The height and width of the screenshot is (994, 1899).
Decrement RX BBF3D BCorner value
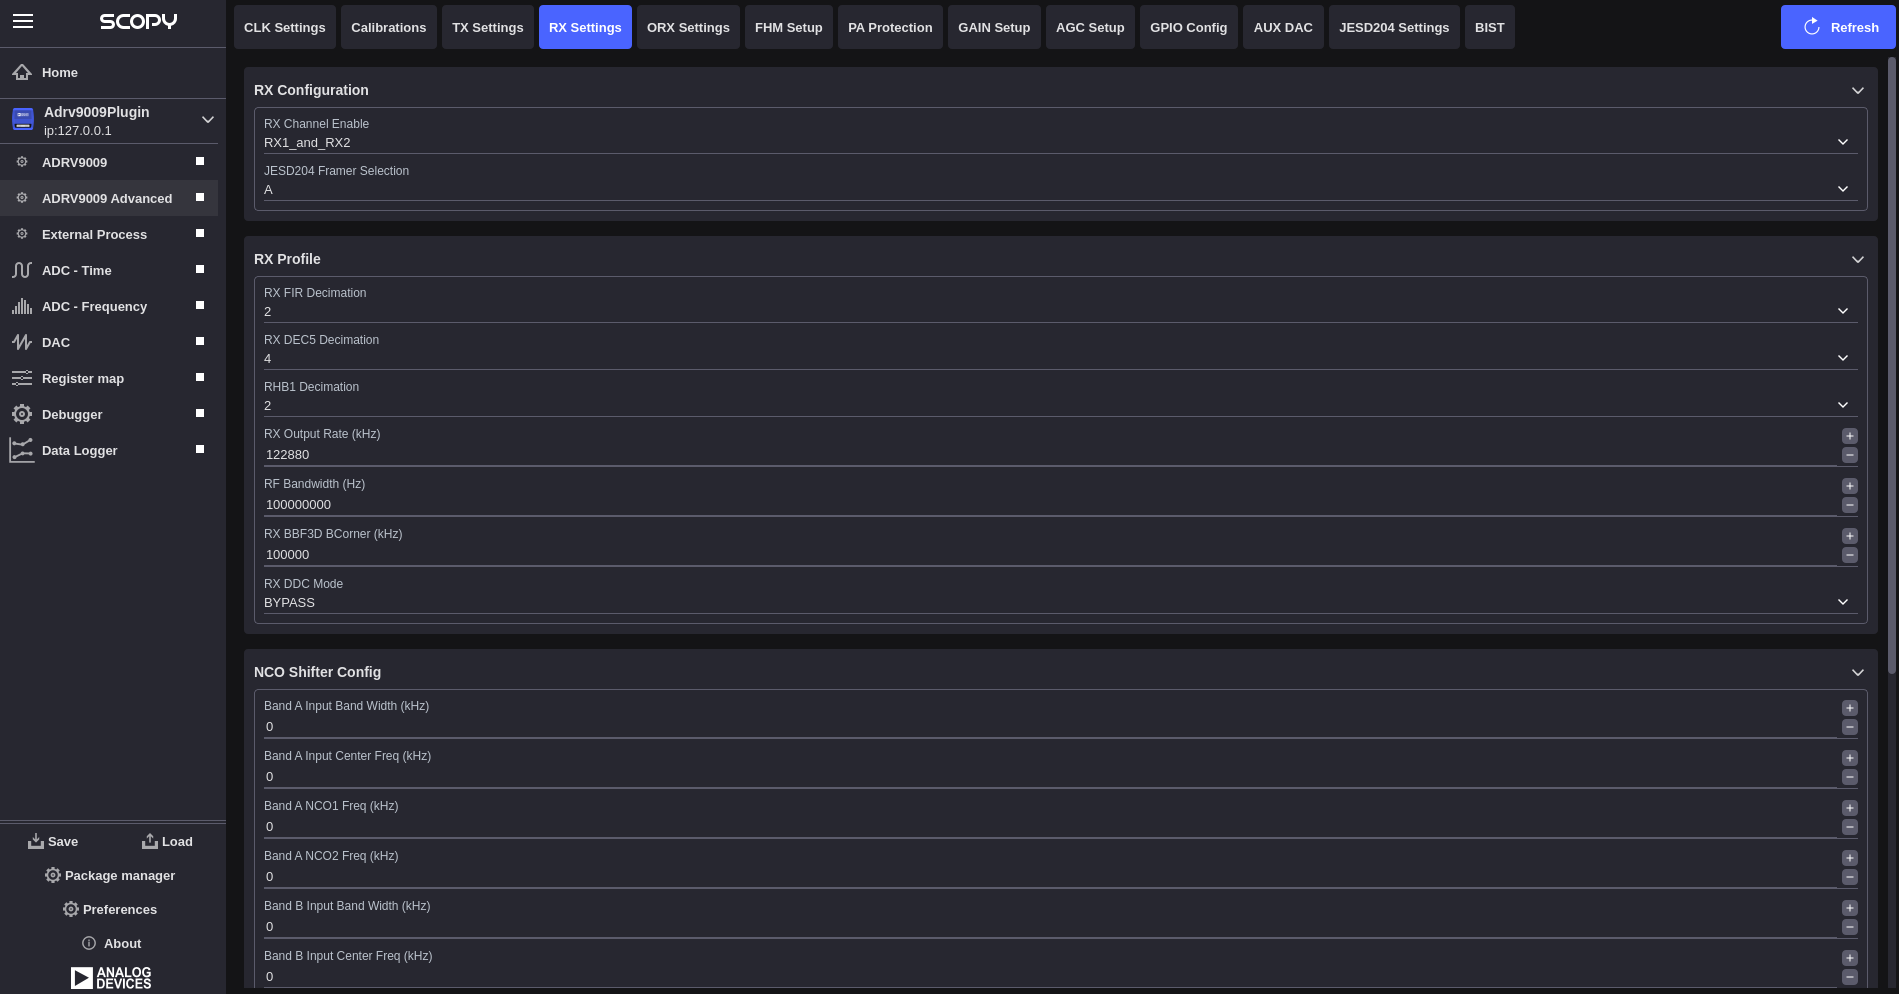[1850, 555]
